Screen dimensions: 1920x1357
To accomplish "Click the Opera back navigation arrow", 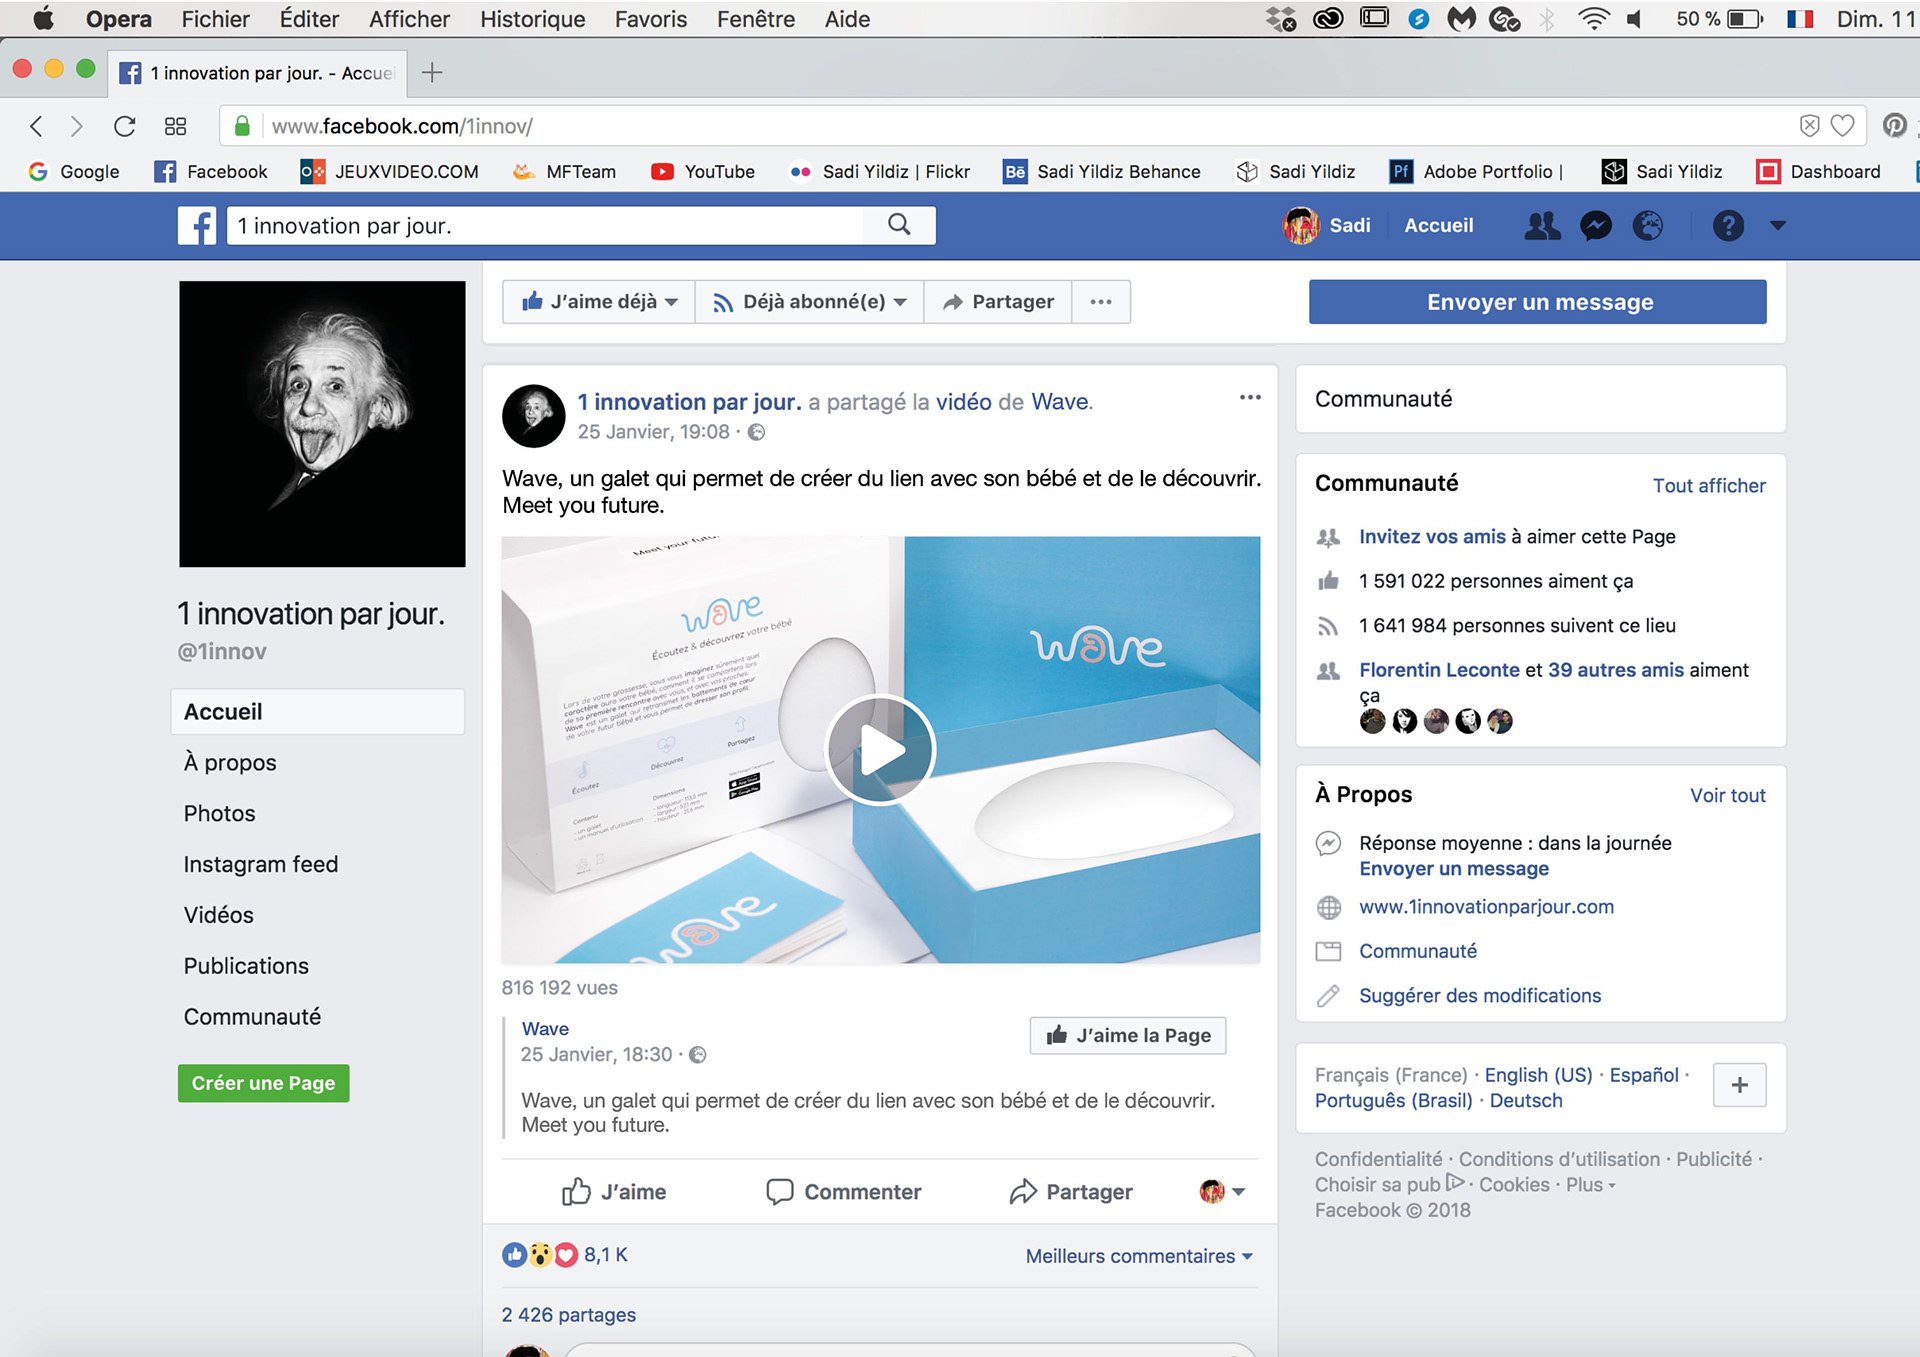I will [x=37, y=126].
